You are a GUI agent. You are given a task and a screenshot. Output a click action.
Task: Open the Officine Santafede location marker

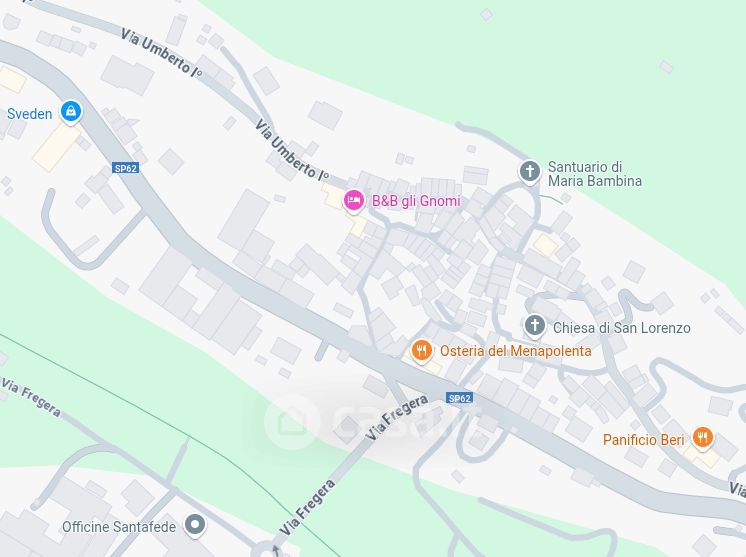tap(195, 526)
